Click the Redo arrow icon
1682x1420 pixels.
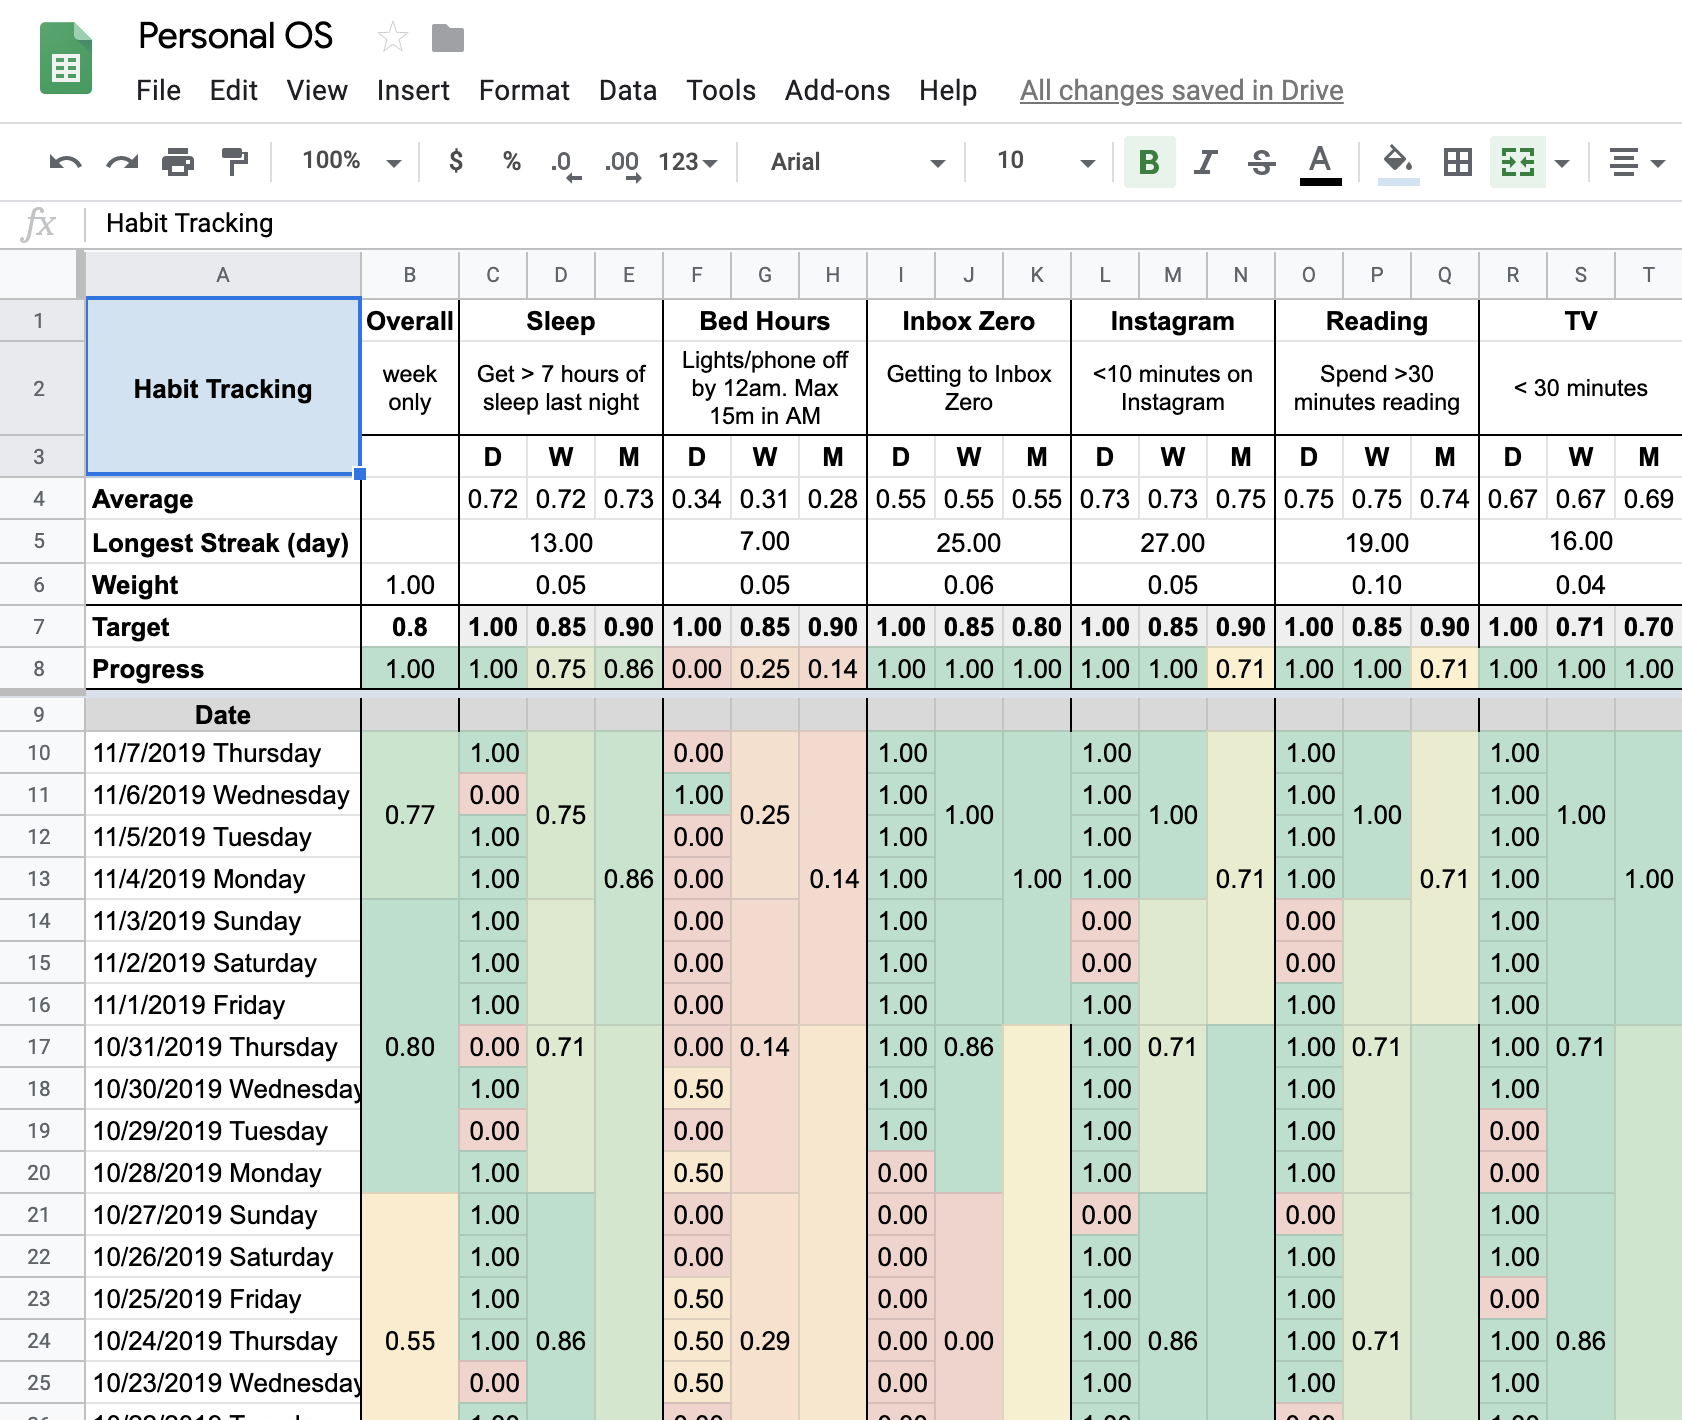coord(122,161)
